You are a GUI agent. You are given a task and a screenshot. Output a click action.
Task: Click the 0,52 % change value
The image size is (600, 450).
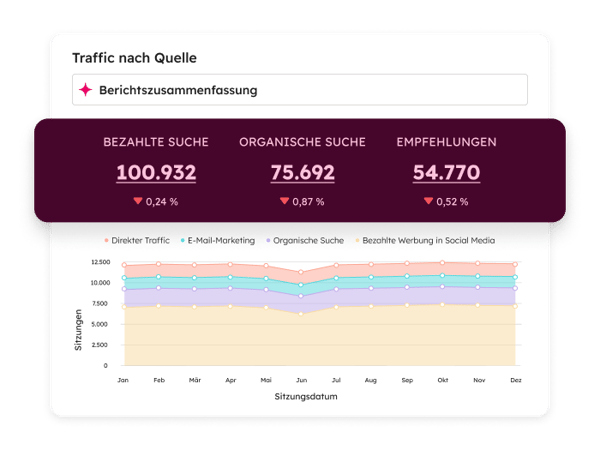pyautogui.click(x=452, y=202)
